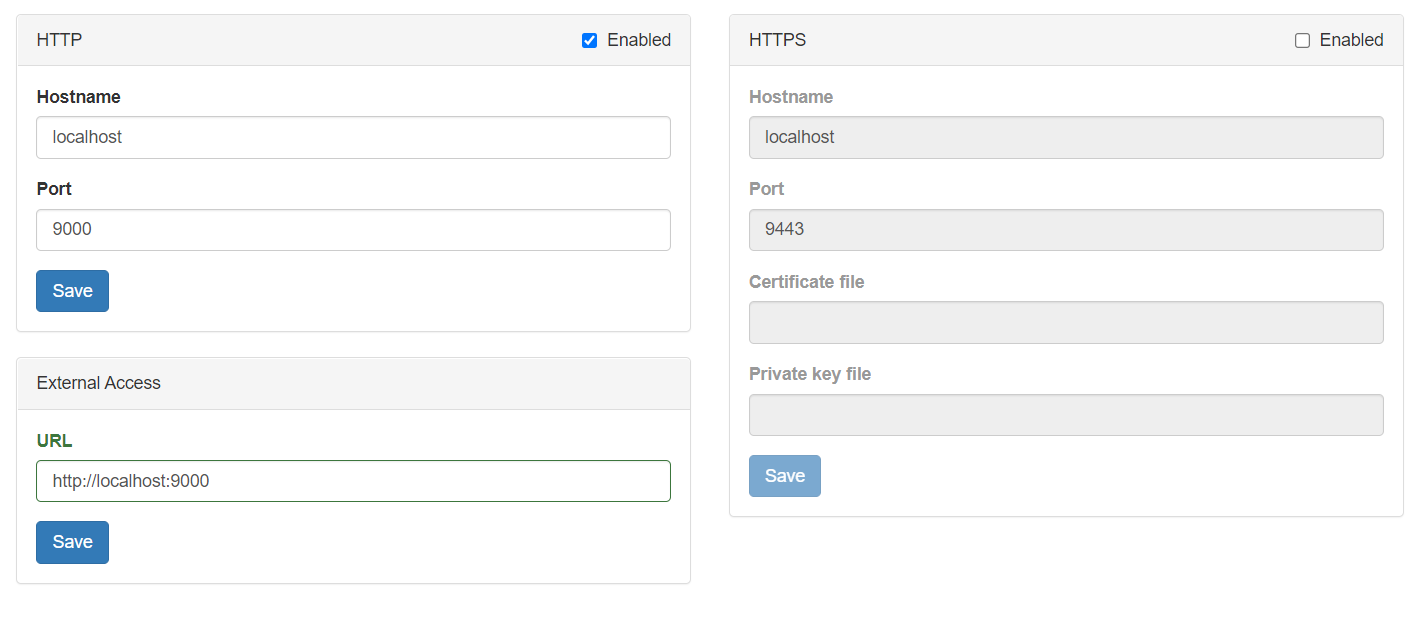This screenshot has width=1427, height=627.
Task: Click the green URL label
Action: point(54,440)
